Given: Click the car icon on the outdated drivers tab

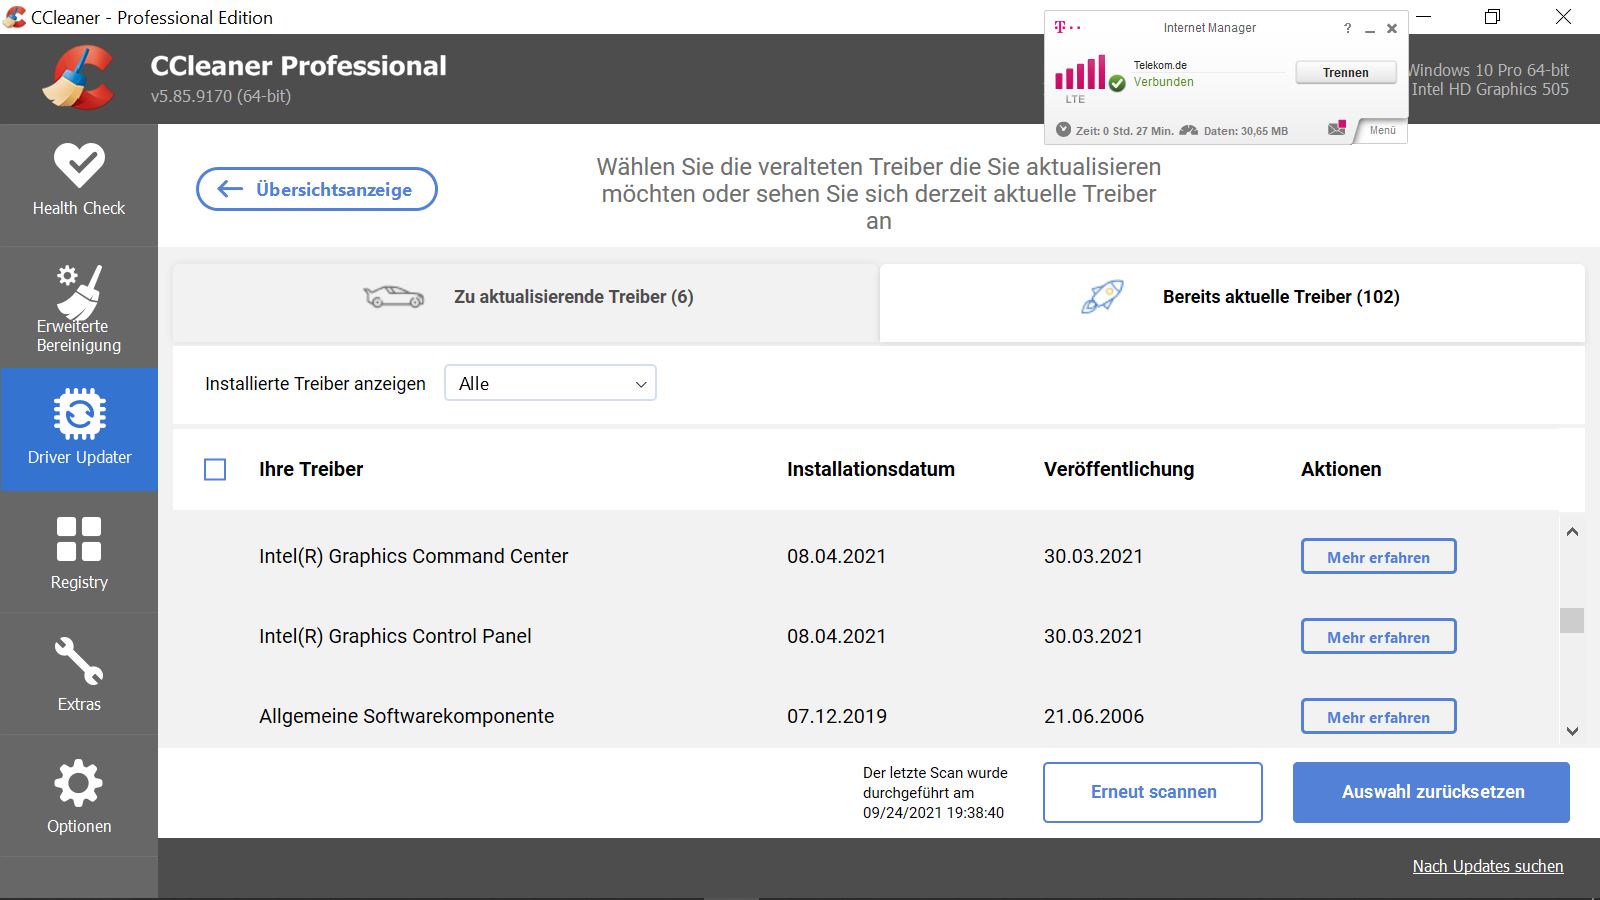Looking at the screenshot, I should (x=394, y=296).
